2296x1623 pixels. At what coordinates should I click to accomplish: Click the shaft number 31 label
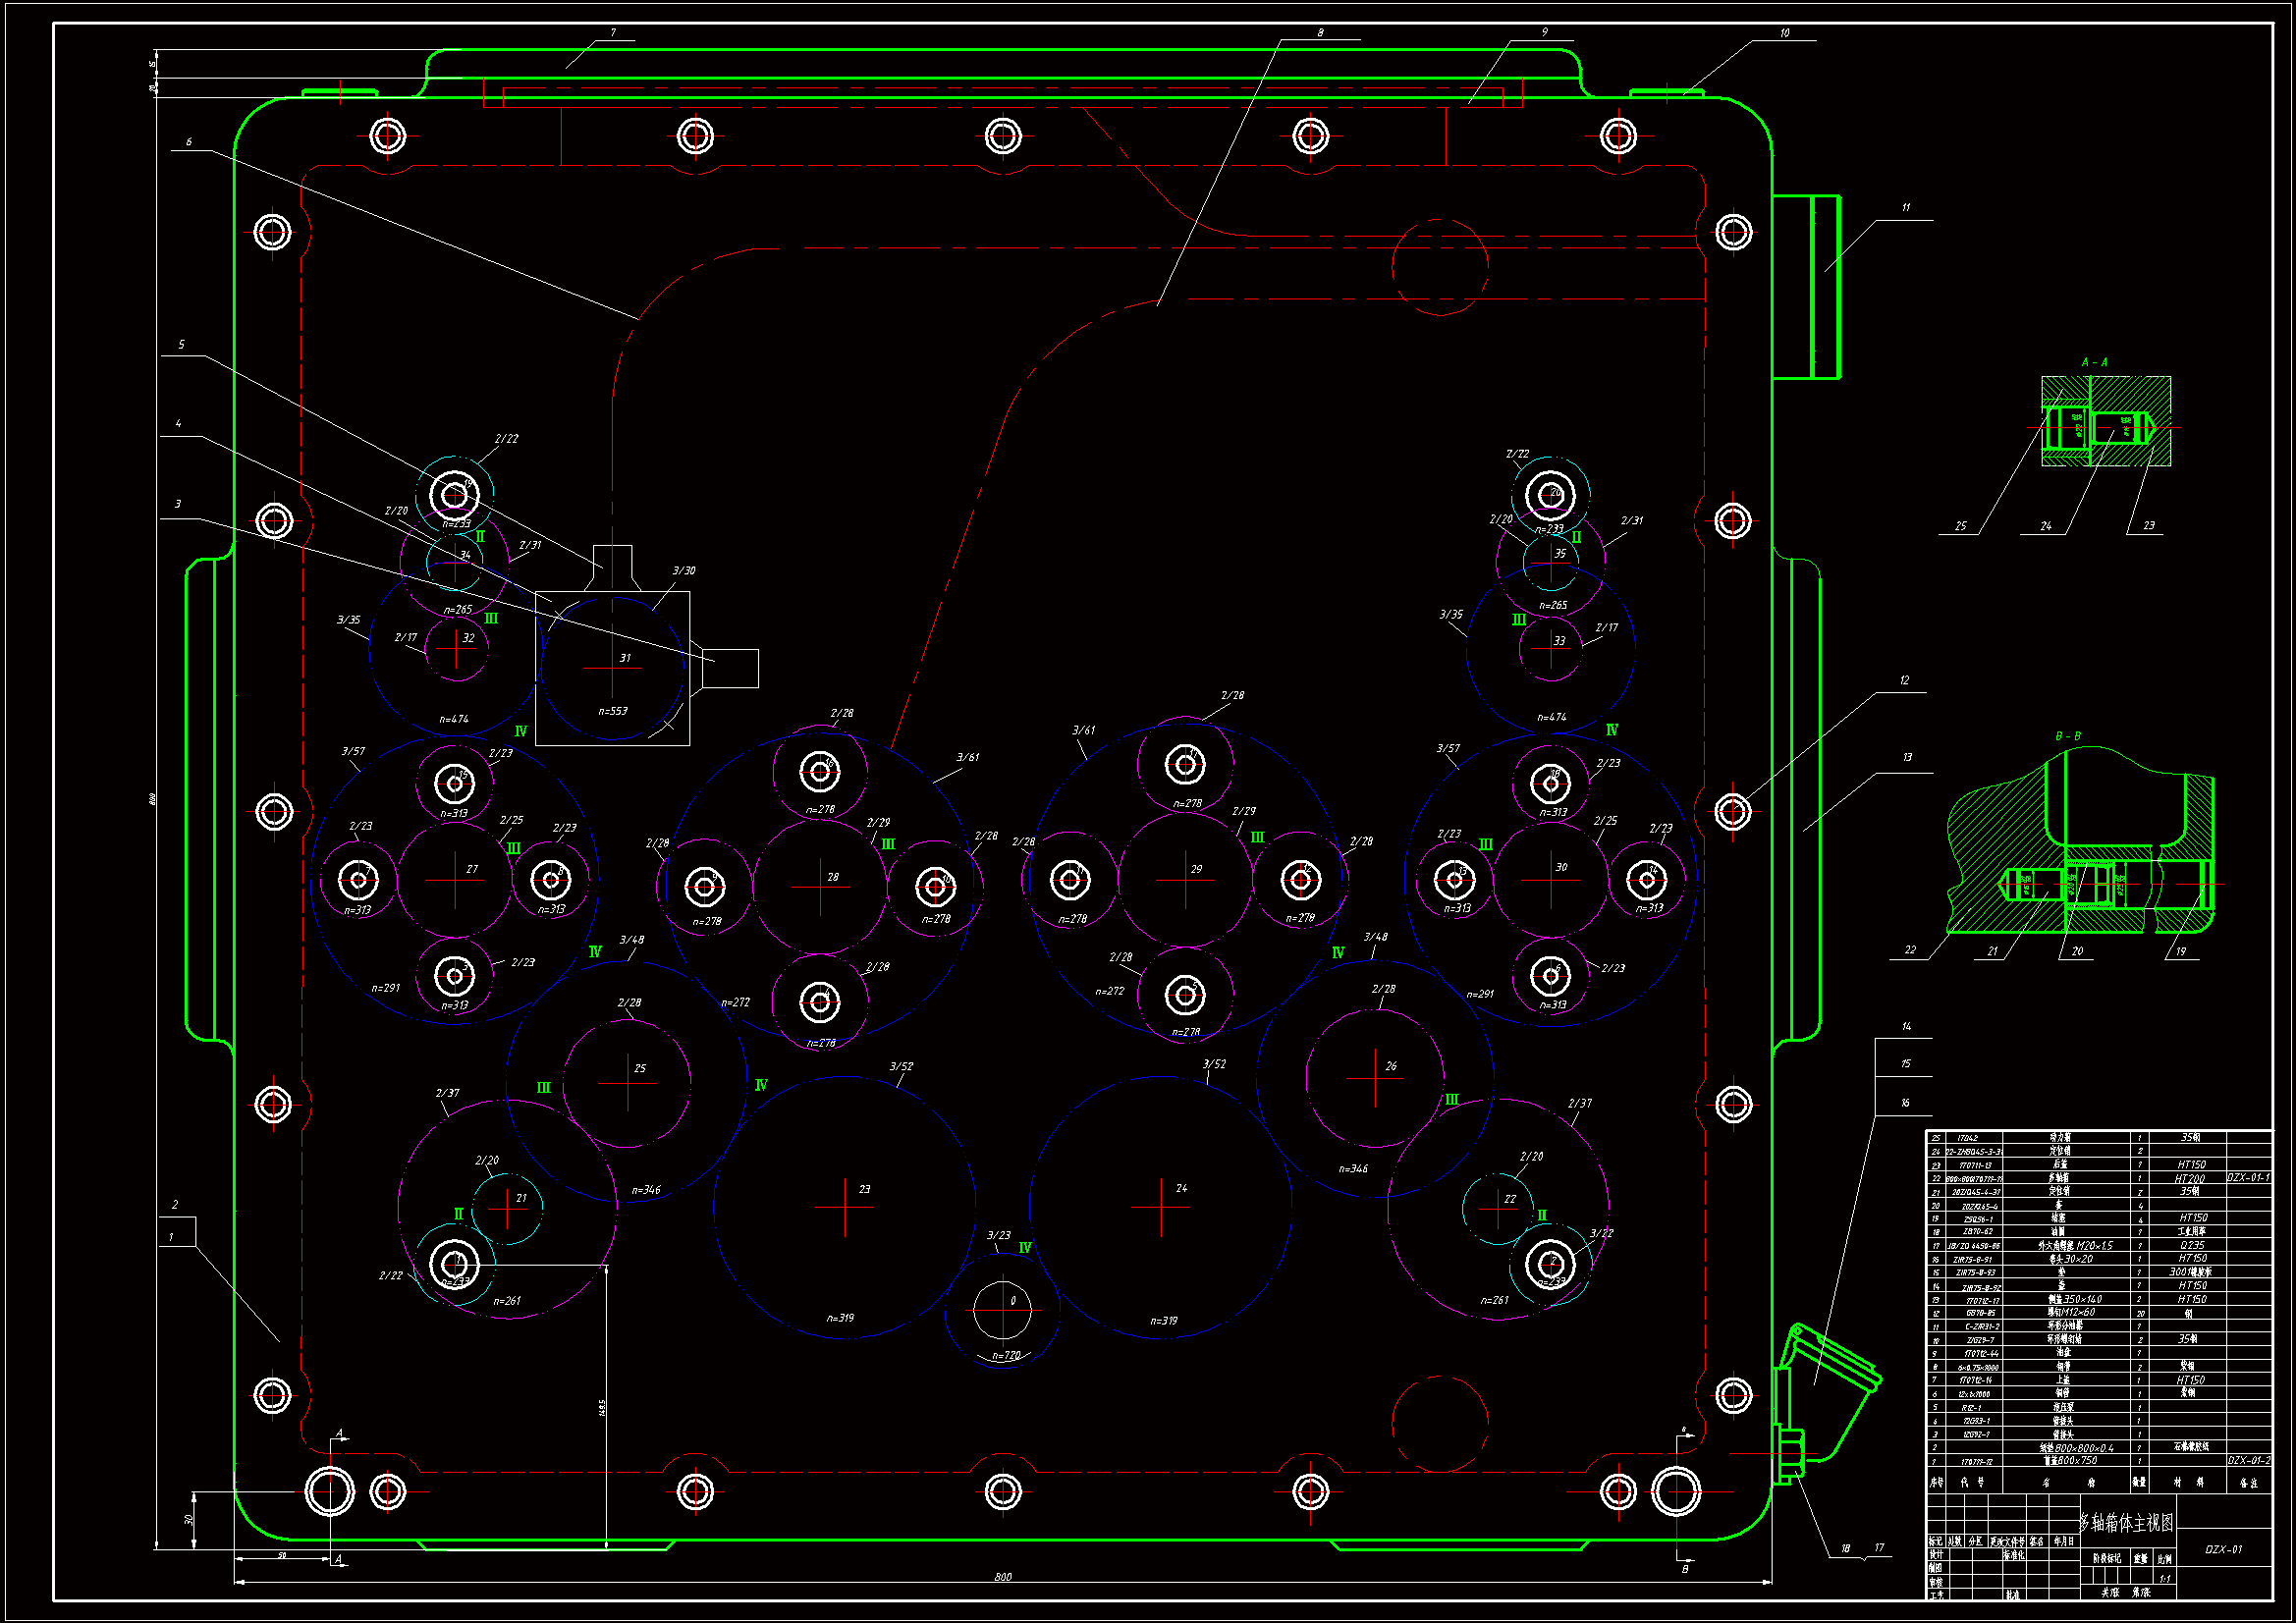(625, 658)
